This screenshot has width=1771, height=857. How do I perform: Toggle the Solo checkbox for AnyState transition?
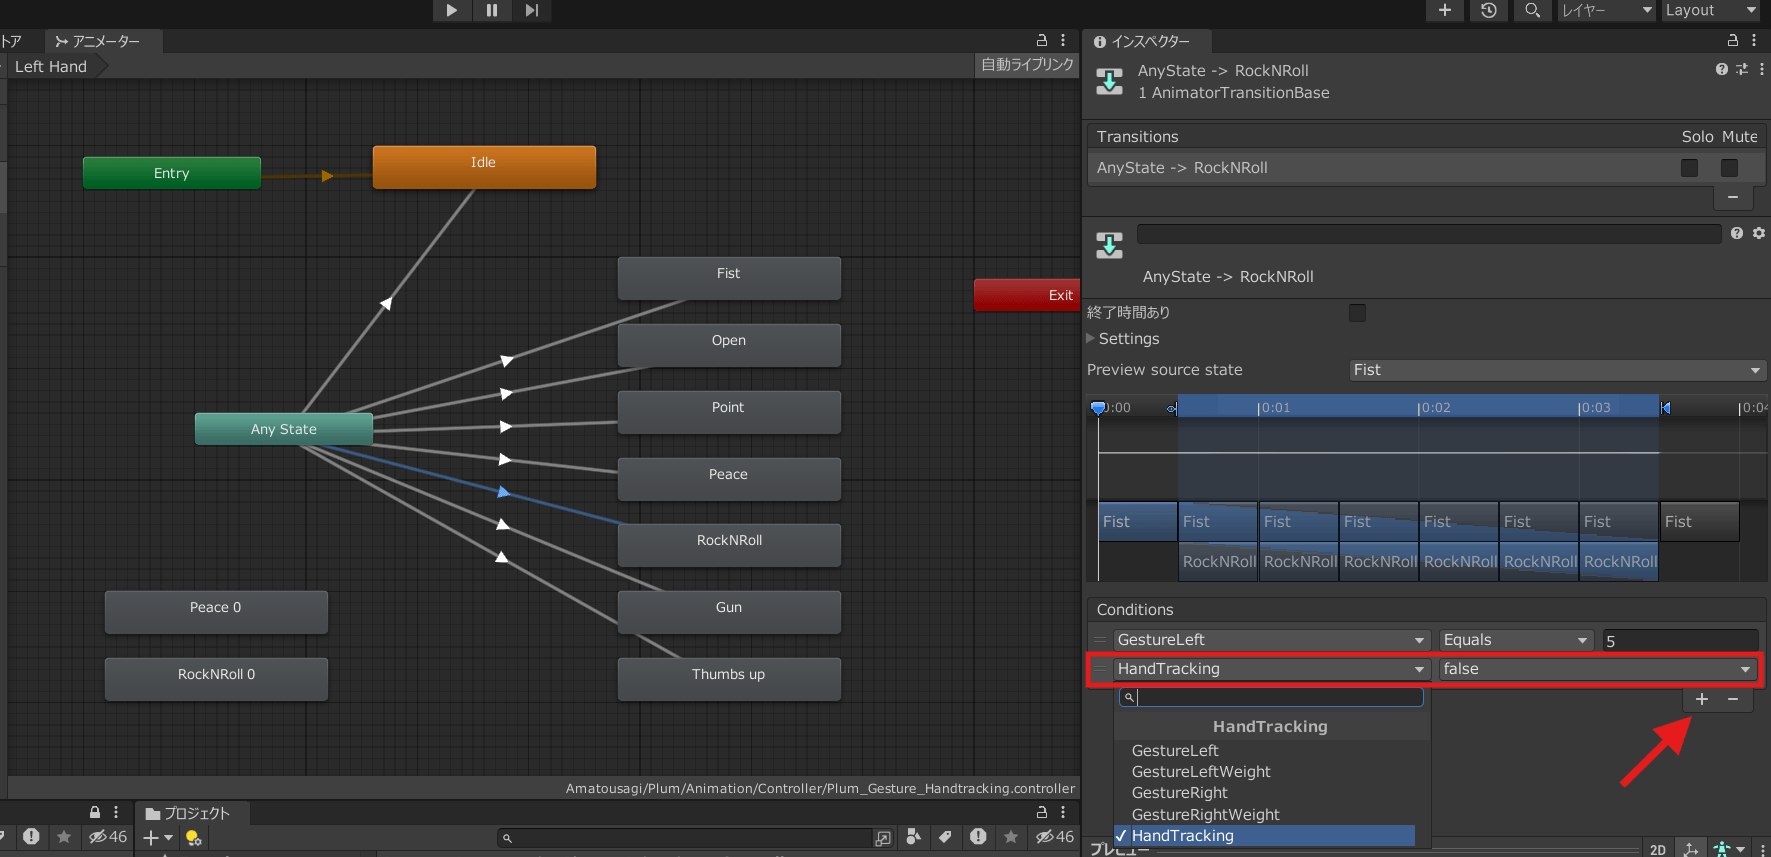[1689, 168]
